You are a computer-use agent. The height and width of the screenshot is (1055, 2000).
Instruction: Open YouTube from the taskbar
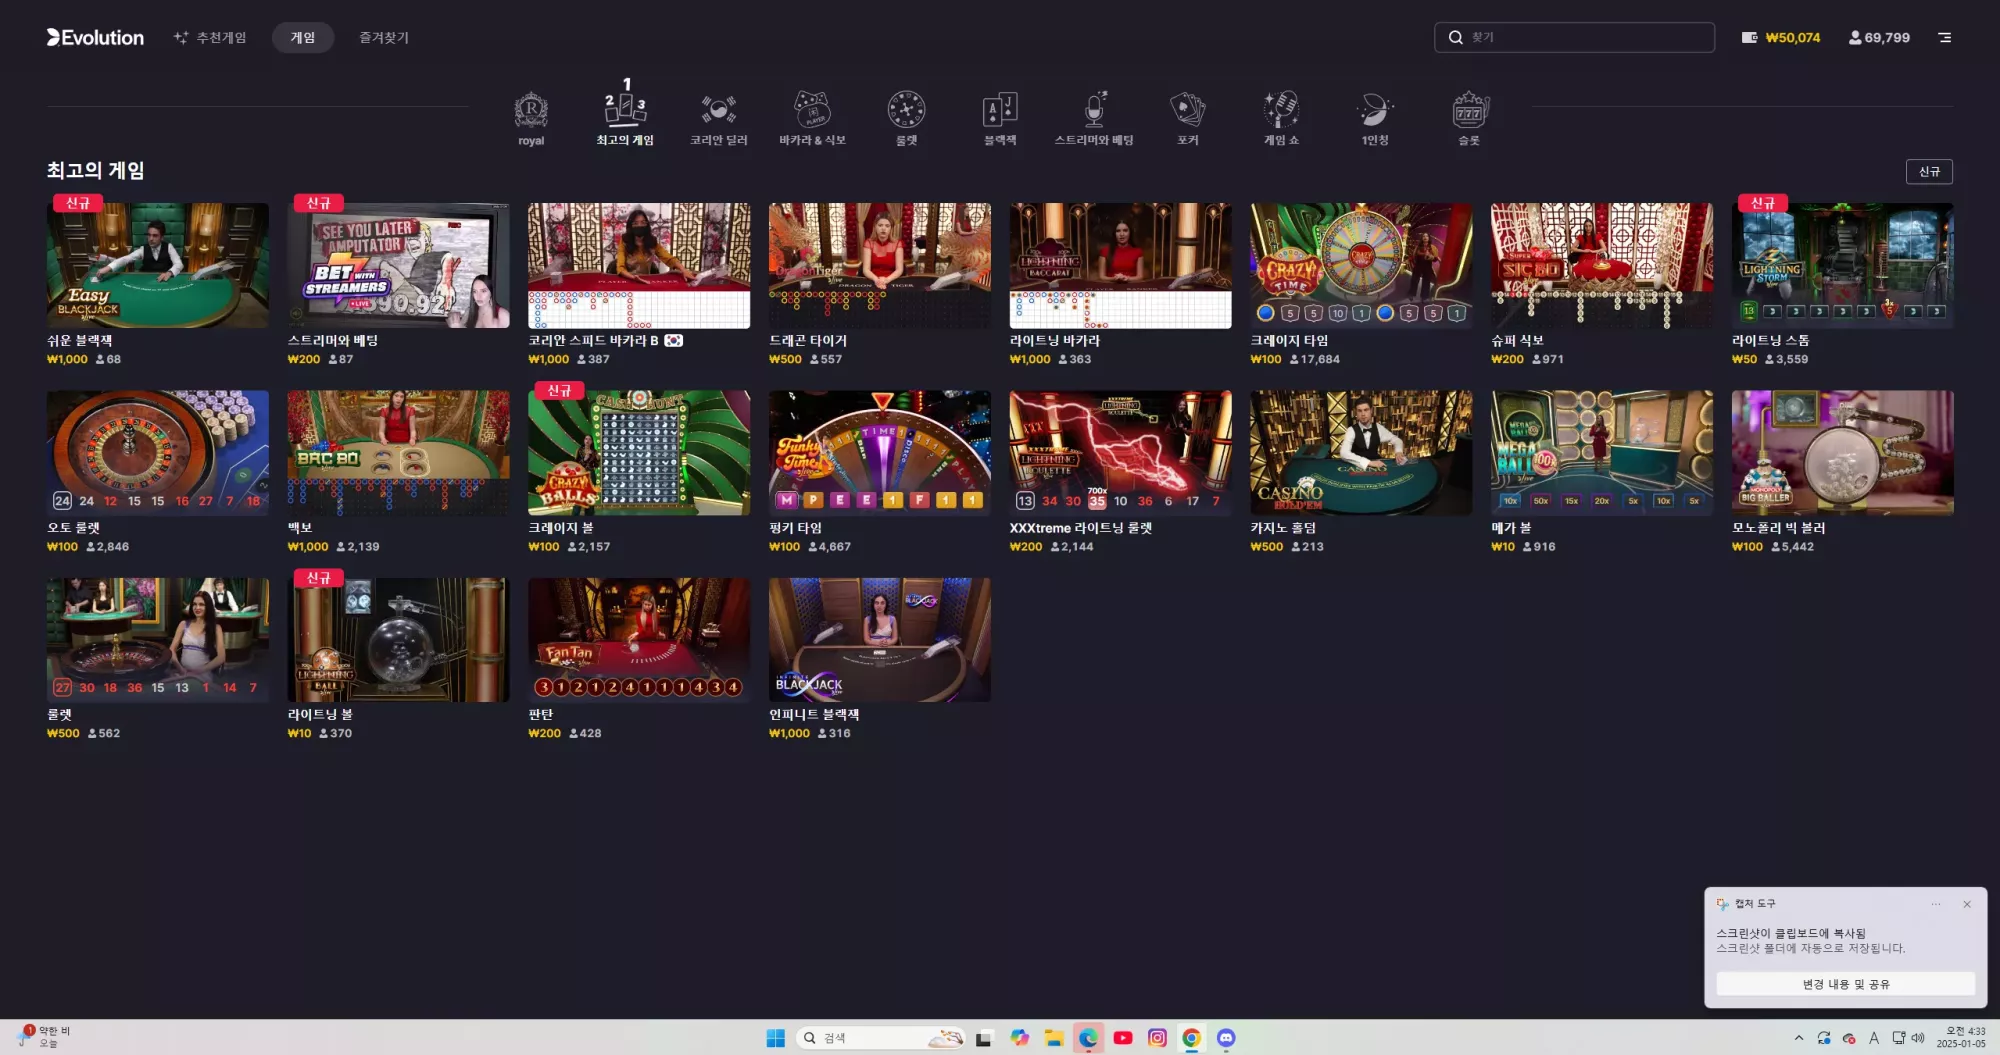click(1123, 1038)
